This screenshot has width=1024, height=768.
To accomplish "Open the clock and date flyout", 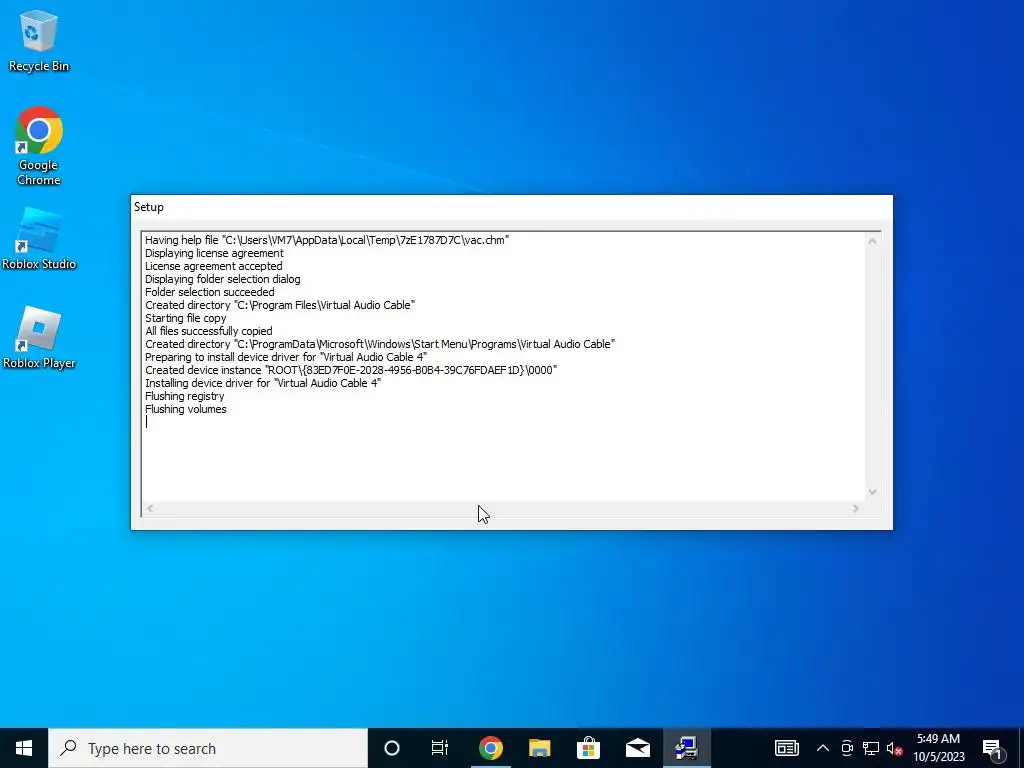I will 938,748.
